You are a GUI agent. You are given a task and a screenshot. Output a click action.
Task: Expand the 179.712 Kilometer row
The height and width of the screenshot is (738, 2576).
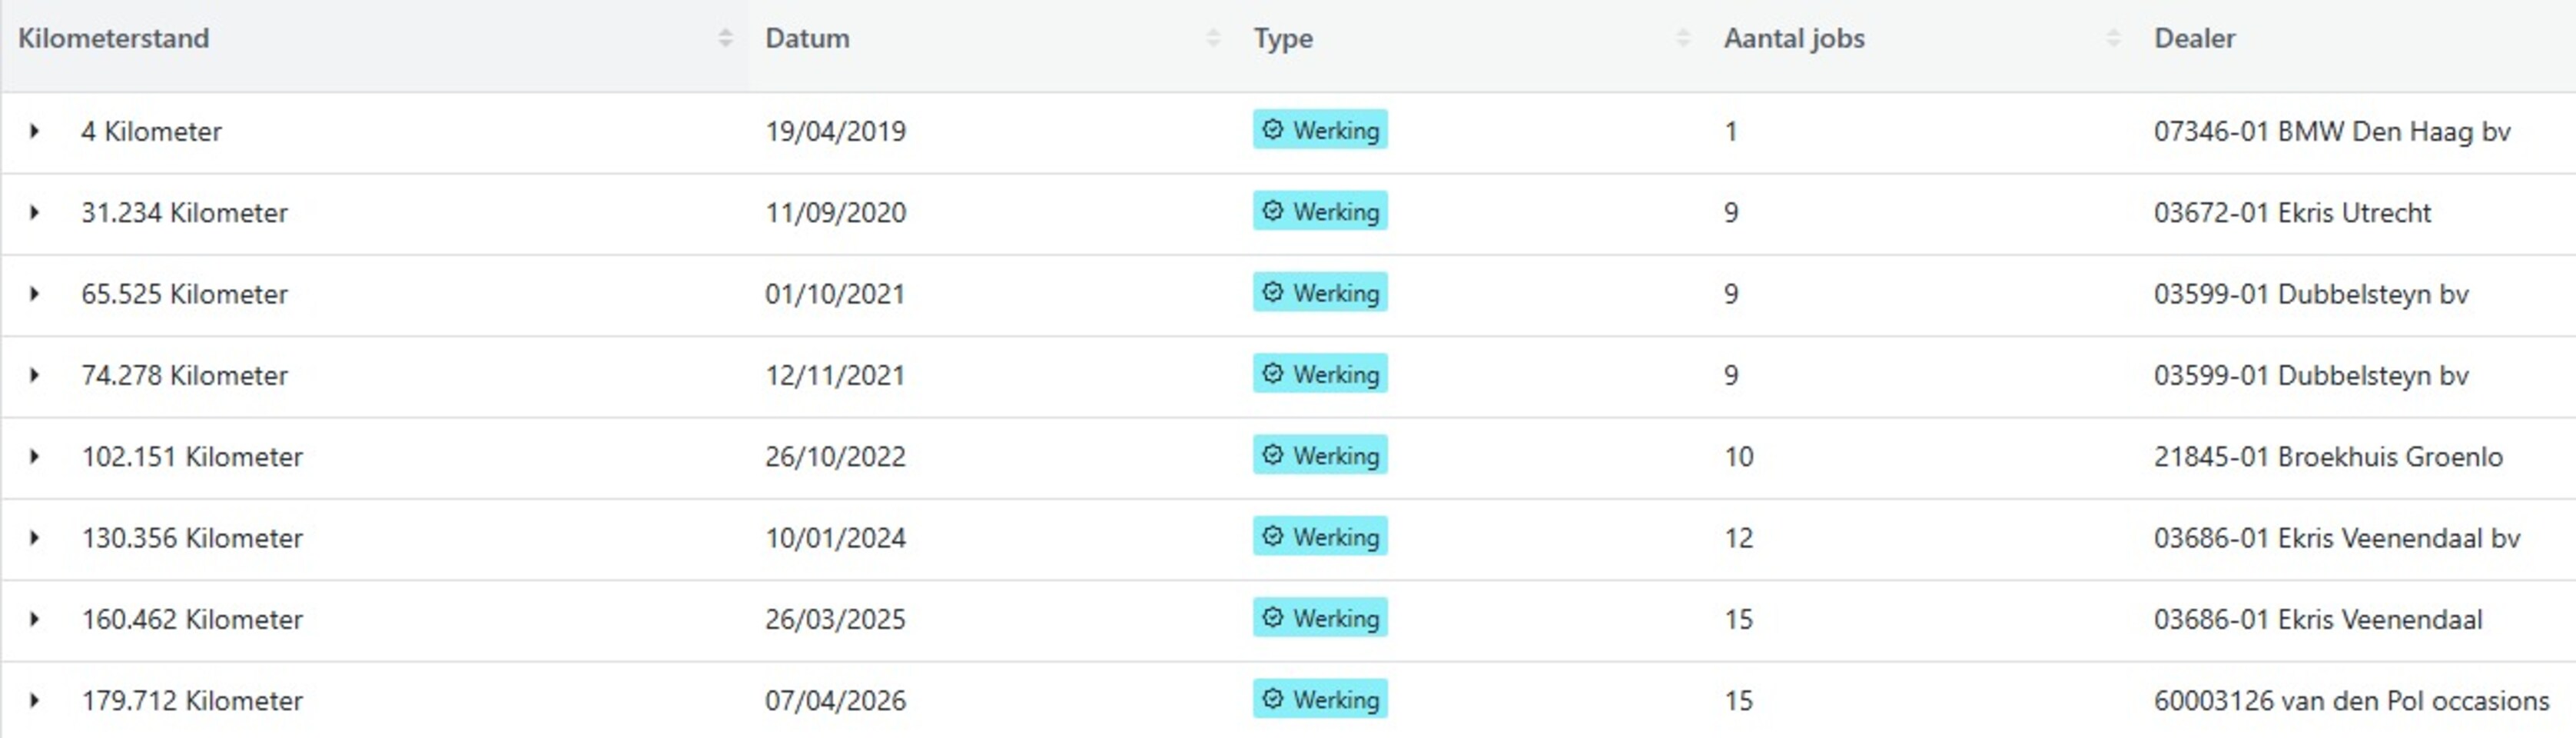point(35,700)
